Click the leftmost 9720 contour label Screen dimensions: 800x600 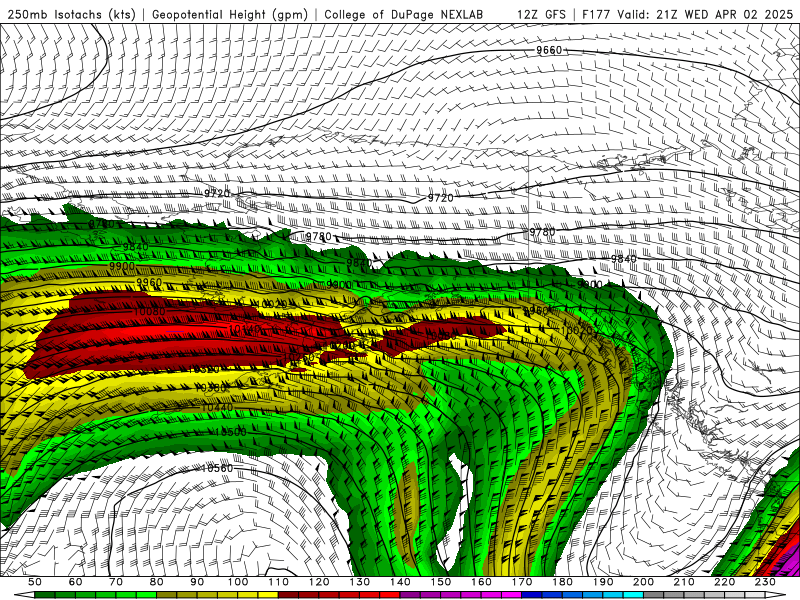217,193
